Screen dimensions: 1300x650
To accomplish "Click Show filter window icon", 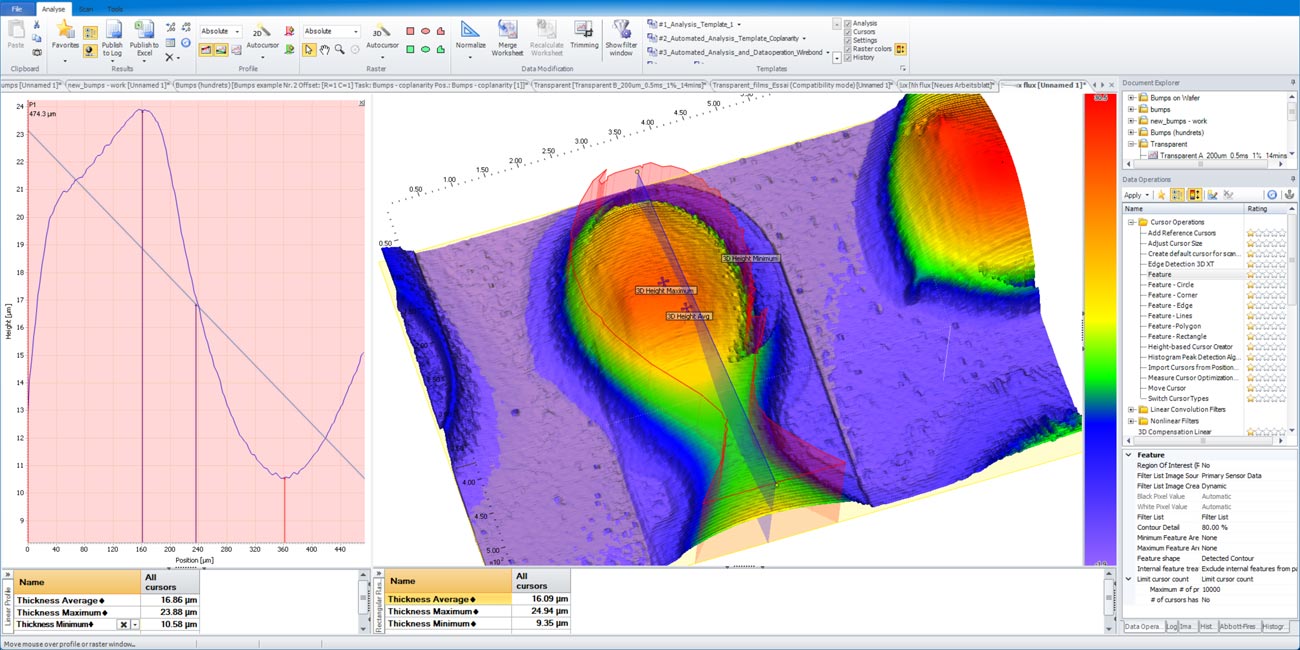I will 621,30.
